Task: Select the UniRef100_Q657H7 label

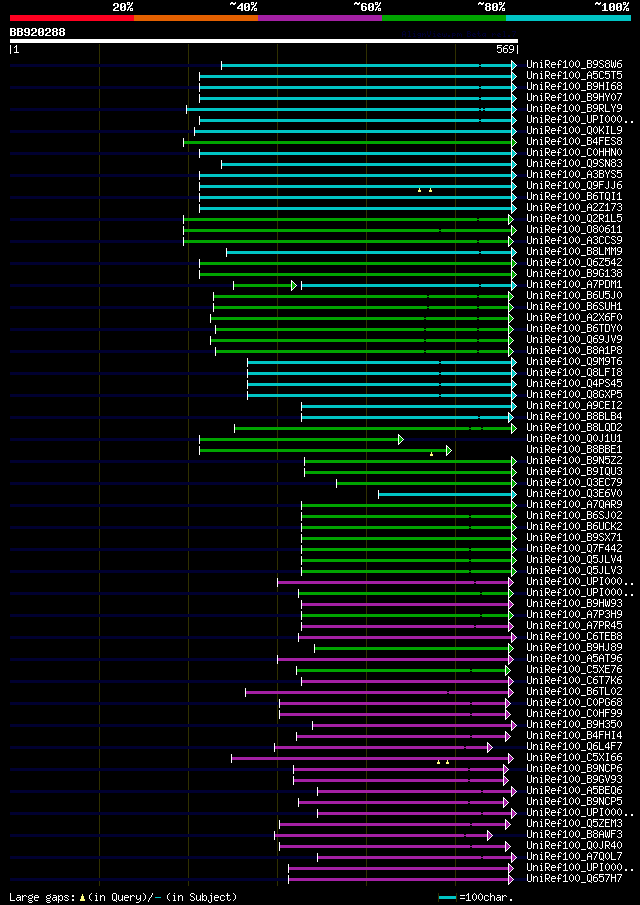Action: (574, 878)
